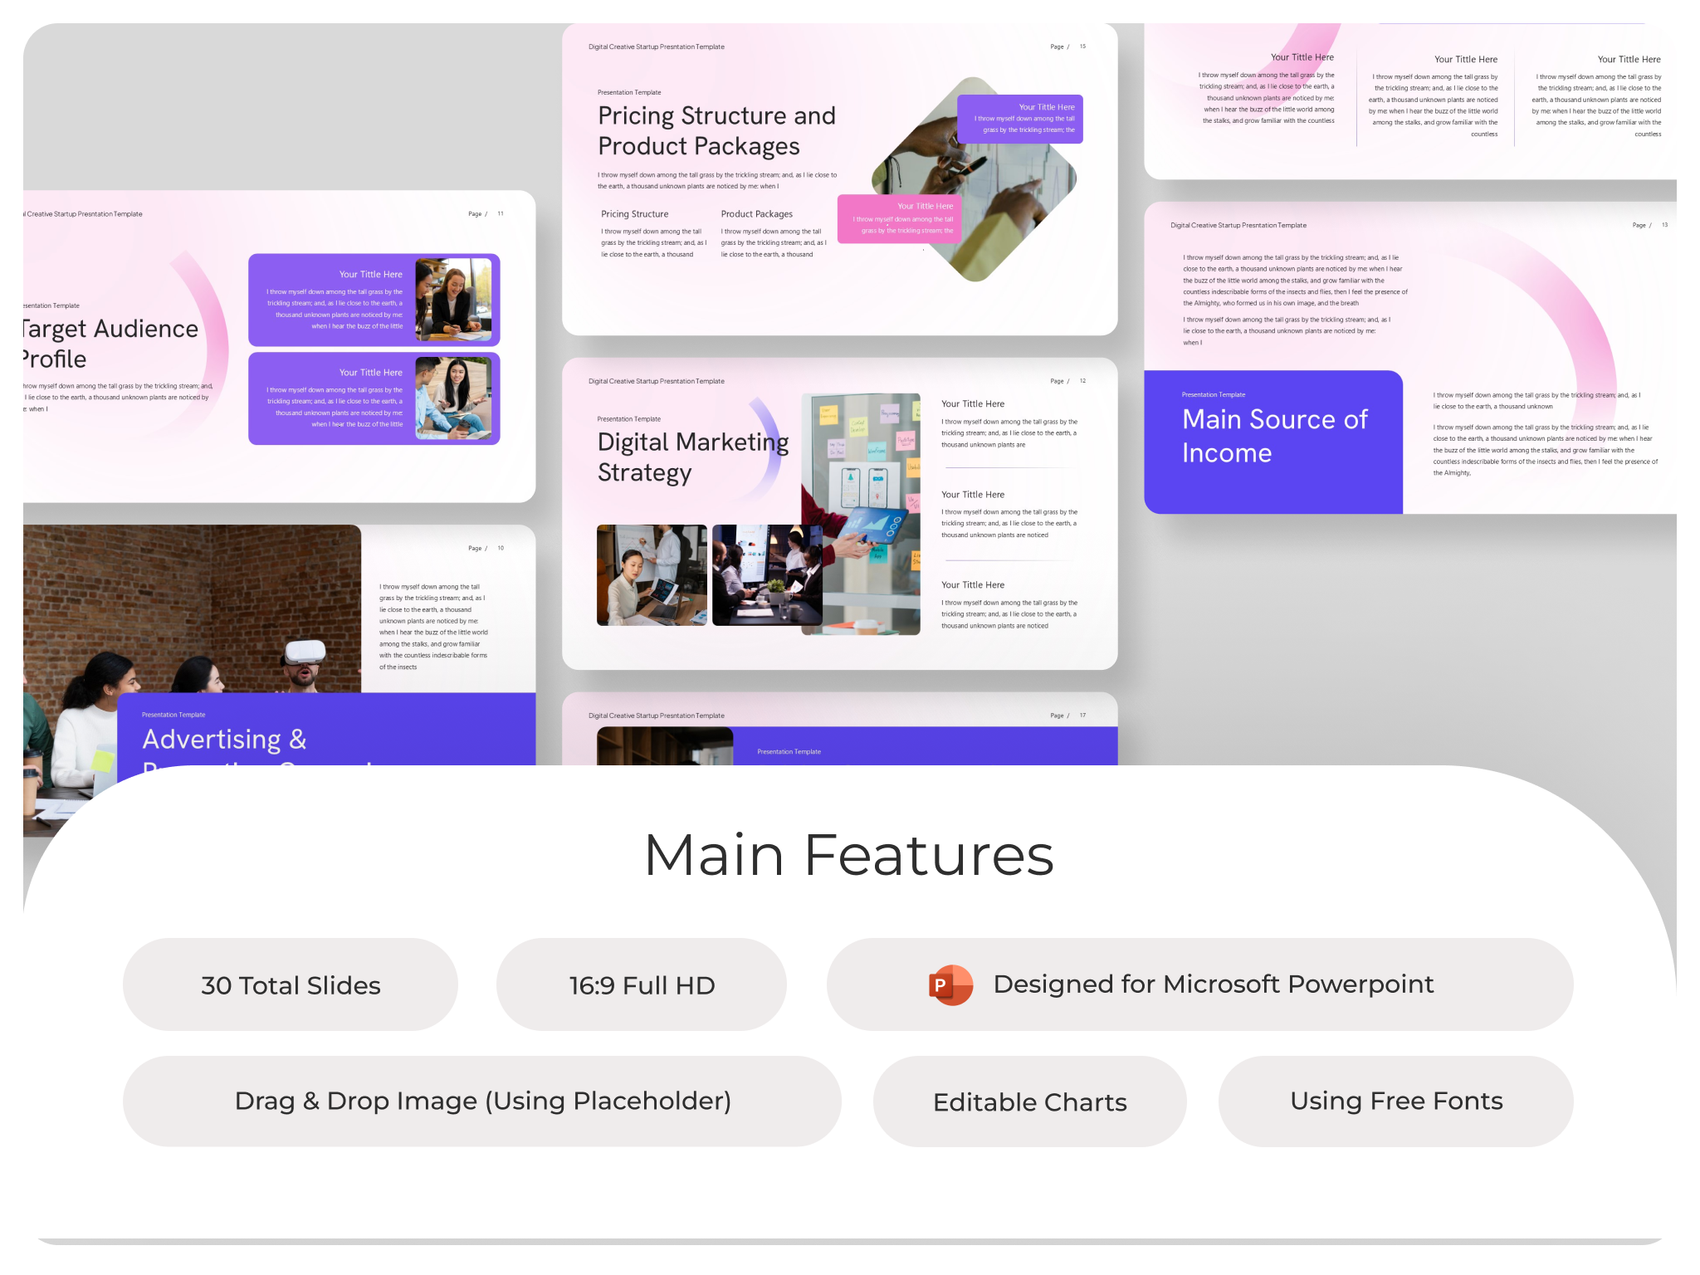This screenshot has height=1275, width=1700.
Task: Click the sticky-notes board photo
Action: click(x=861, y=514)
